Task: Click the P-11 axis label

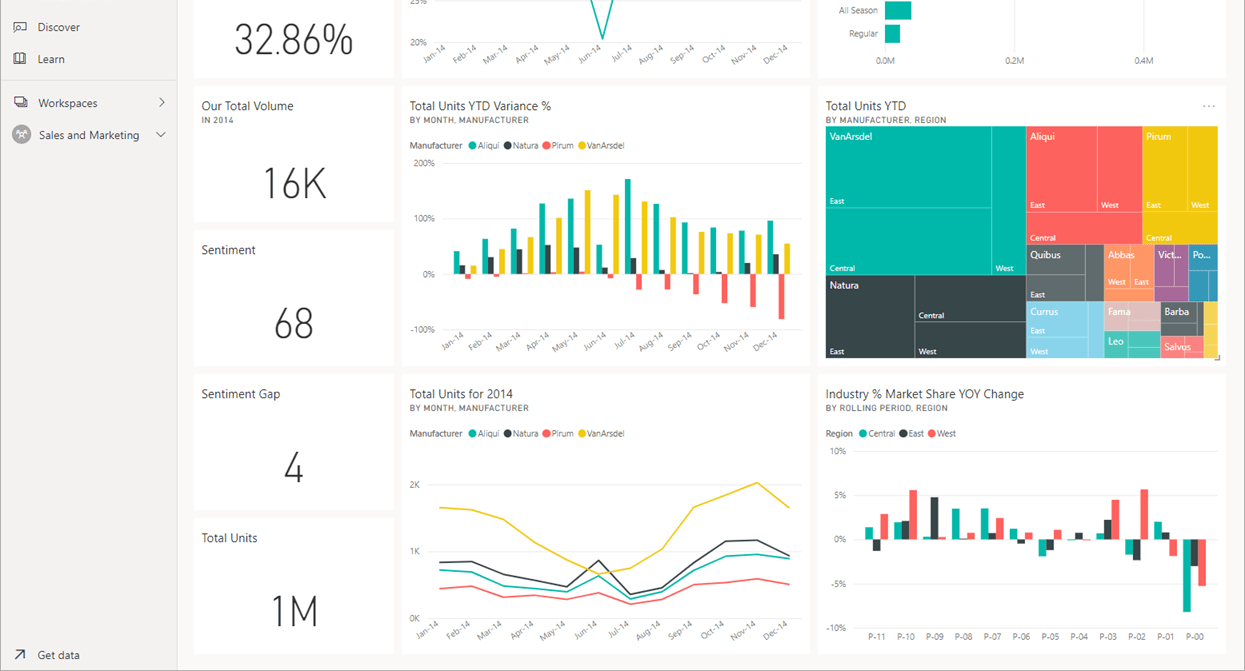Action: [877, 636]
